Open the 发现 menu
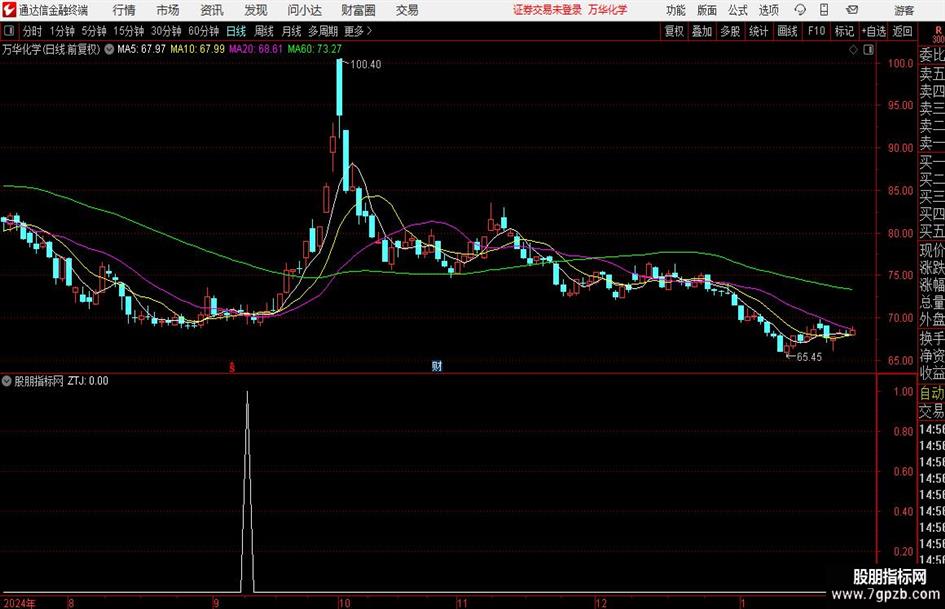The image size is (945, 609). [256, 10]
